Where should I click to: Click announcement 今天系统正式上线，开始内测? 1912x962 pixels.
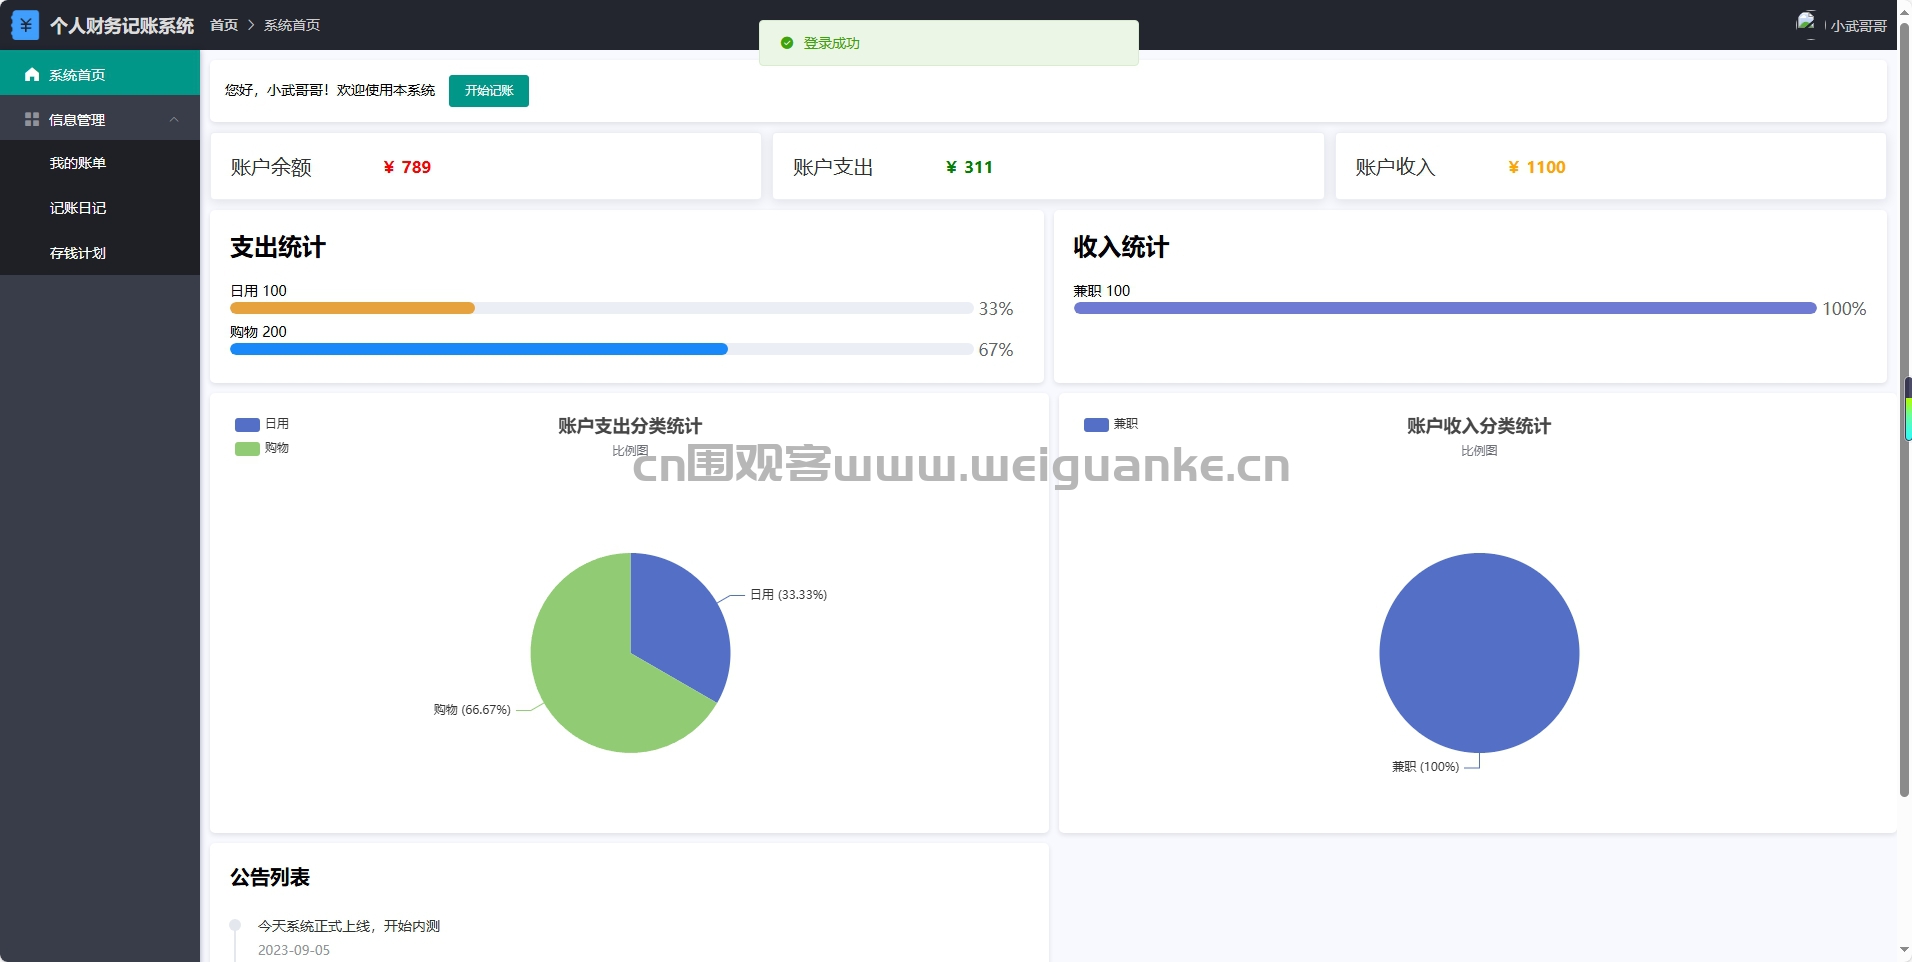click(x=349, y=926)
